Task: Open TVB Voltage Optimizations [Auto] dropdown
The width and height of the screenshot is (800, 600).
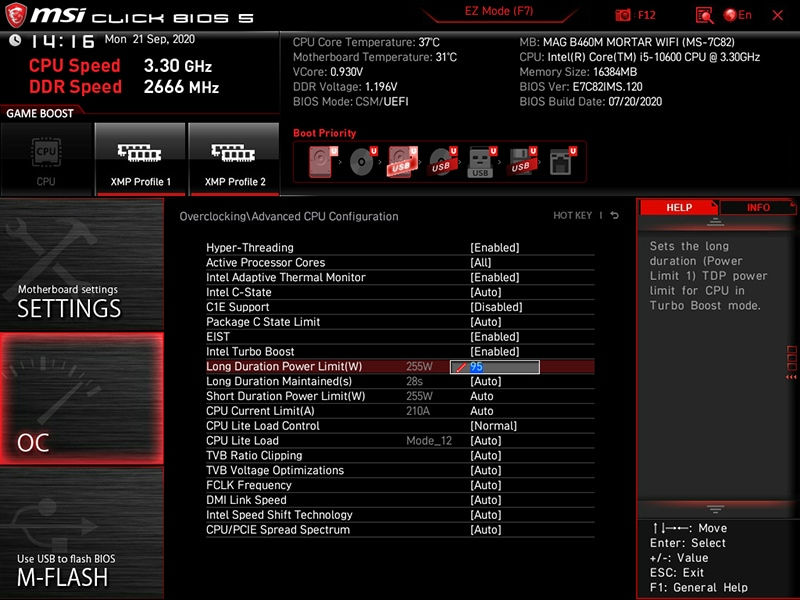Action: [x=486, y=470]
